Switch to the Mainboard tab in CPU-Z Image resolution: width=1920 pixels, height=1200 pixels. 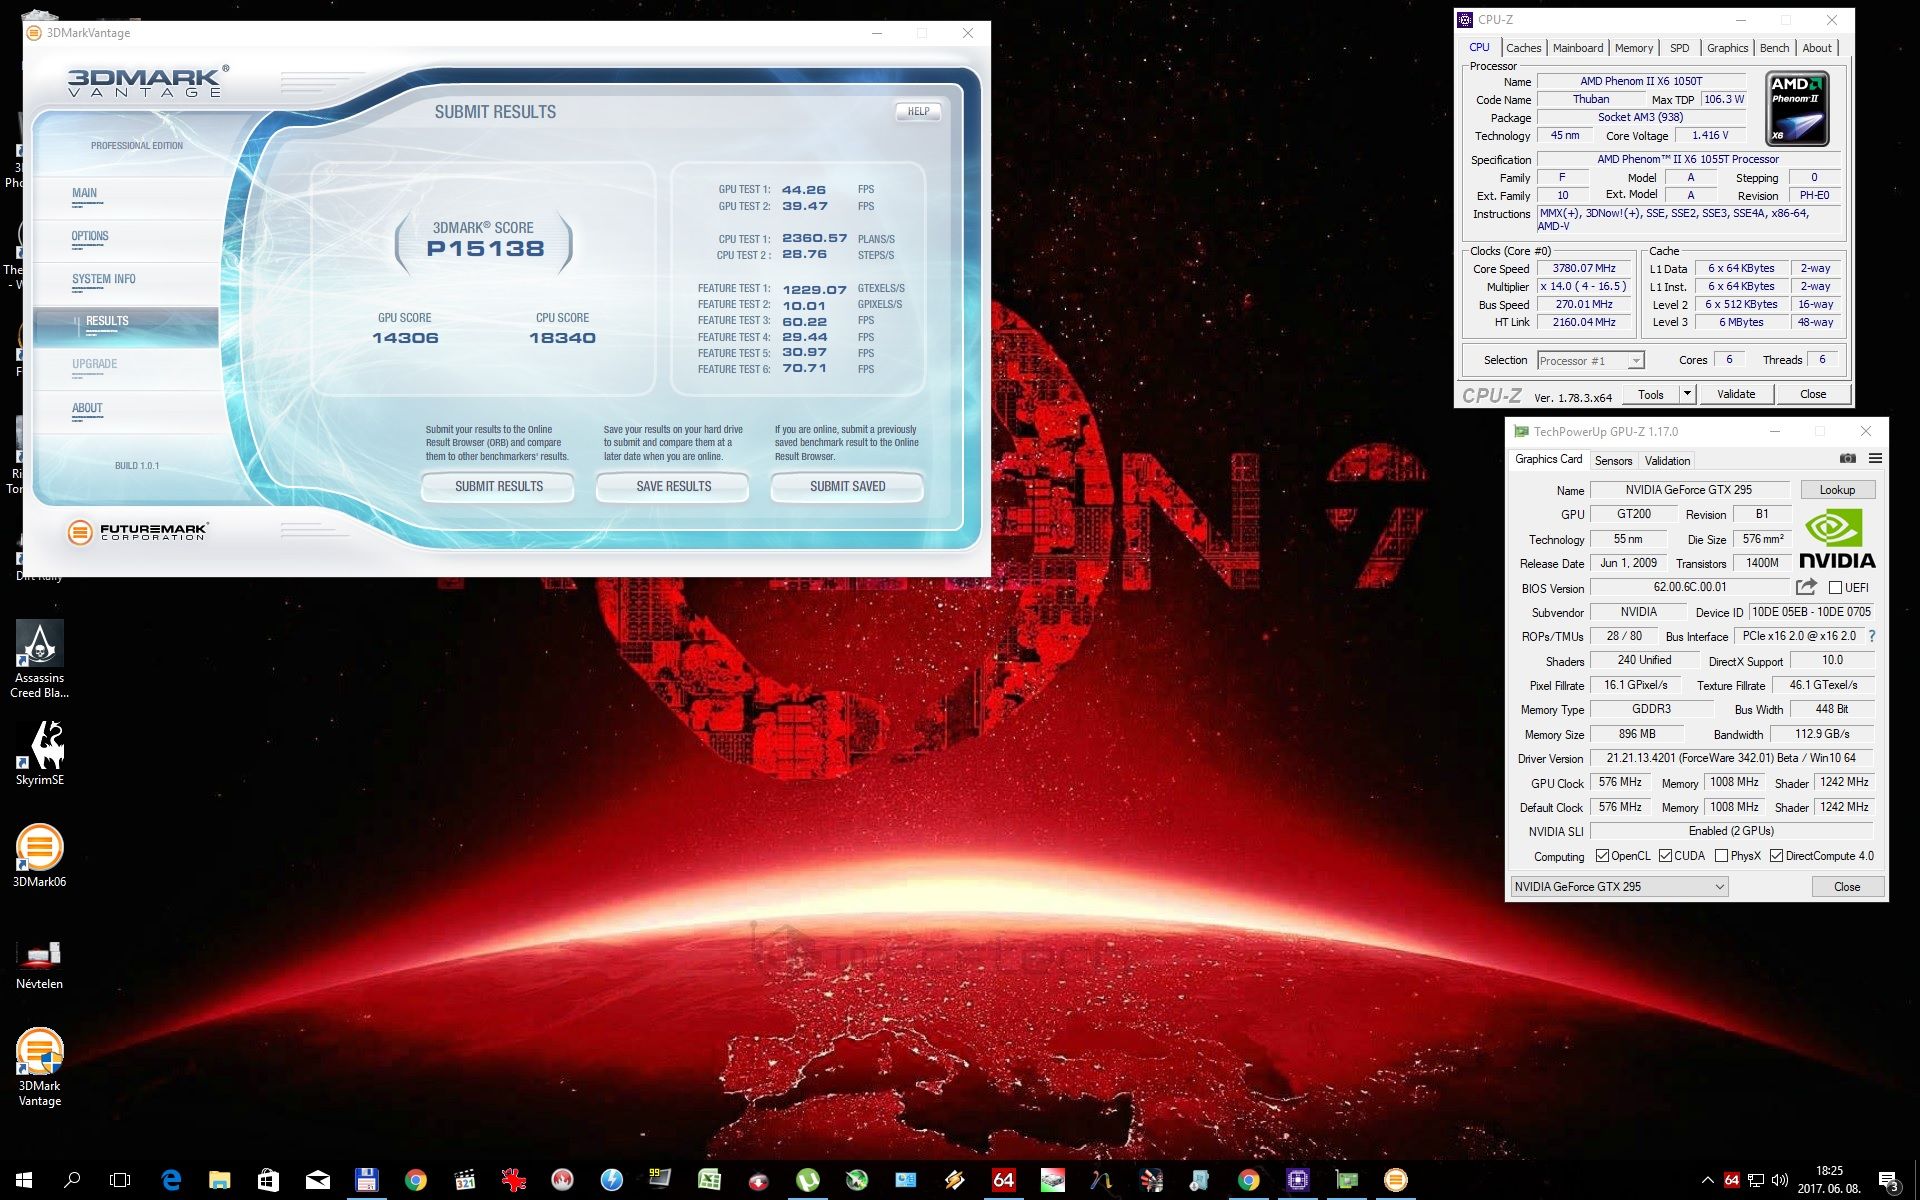point(1577,48)
